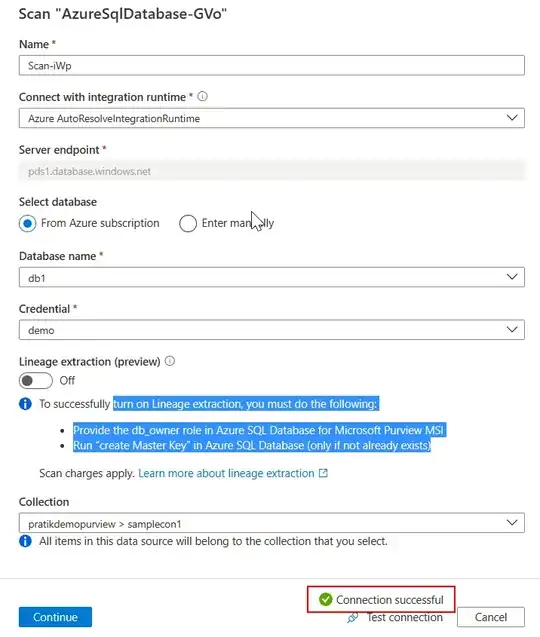Click the green Connection successful checkmark
Image resolution: width=540 pixels, height=637 pixels.
(325, 599)
